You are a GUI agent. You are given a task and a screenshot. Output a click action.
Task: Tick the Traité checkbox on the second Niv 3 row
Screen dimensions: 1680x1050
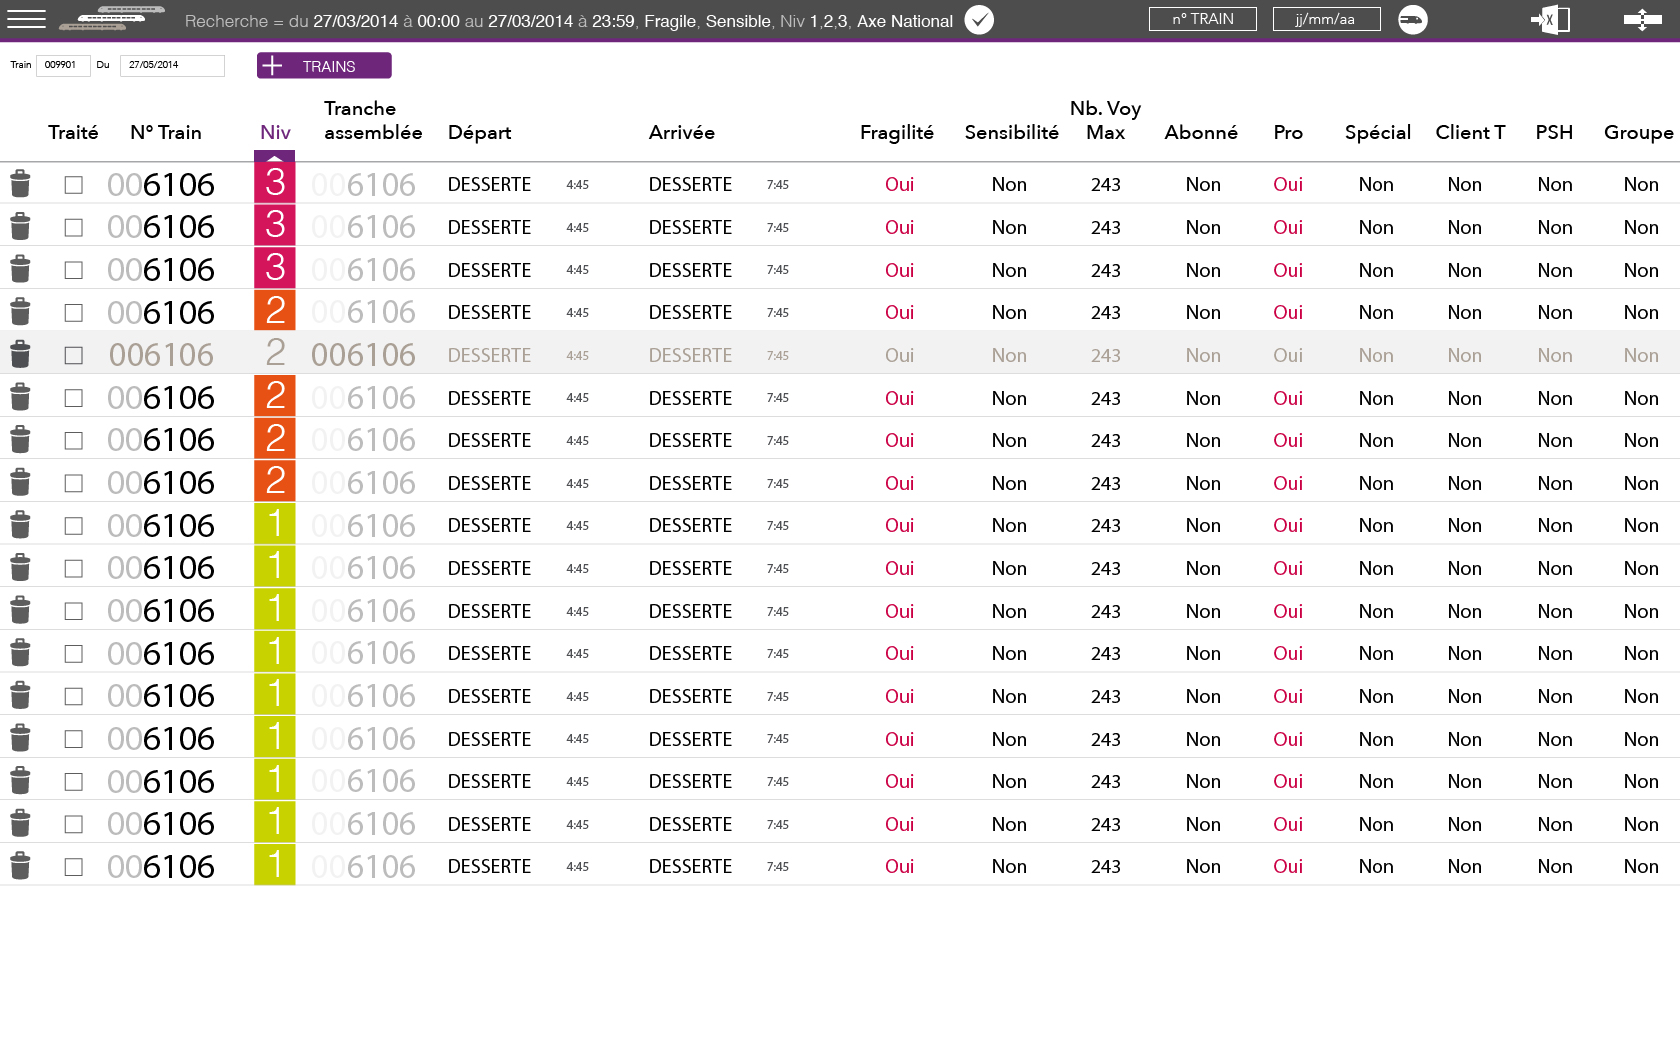73,228
